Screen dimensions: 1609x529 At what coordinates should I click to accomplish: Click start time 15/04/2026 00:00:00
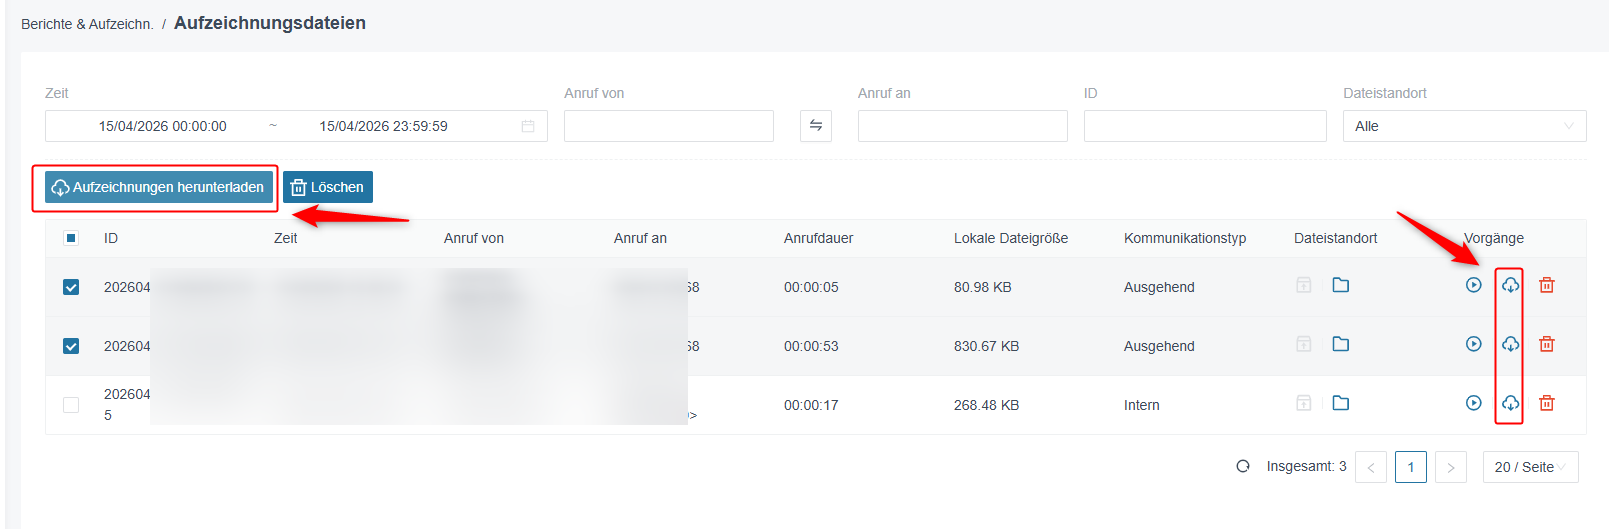(x=163, y=126)
